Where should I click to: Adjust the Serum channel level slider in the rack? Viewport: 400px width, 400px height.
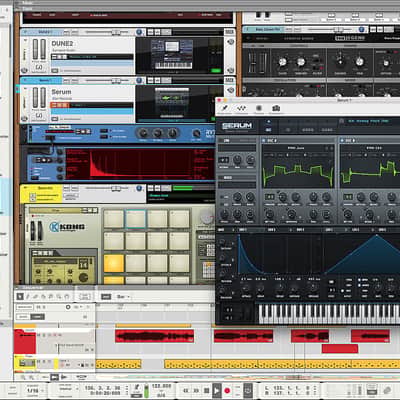click(x=116, y=81)
